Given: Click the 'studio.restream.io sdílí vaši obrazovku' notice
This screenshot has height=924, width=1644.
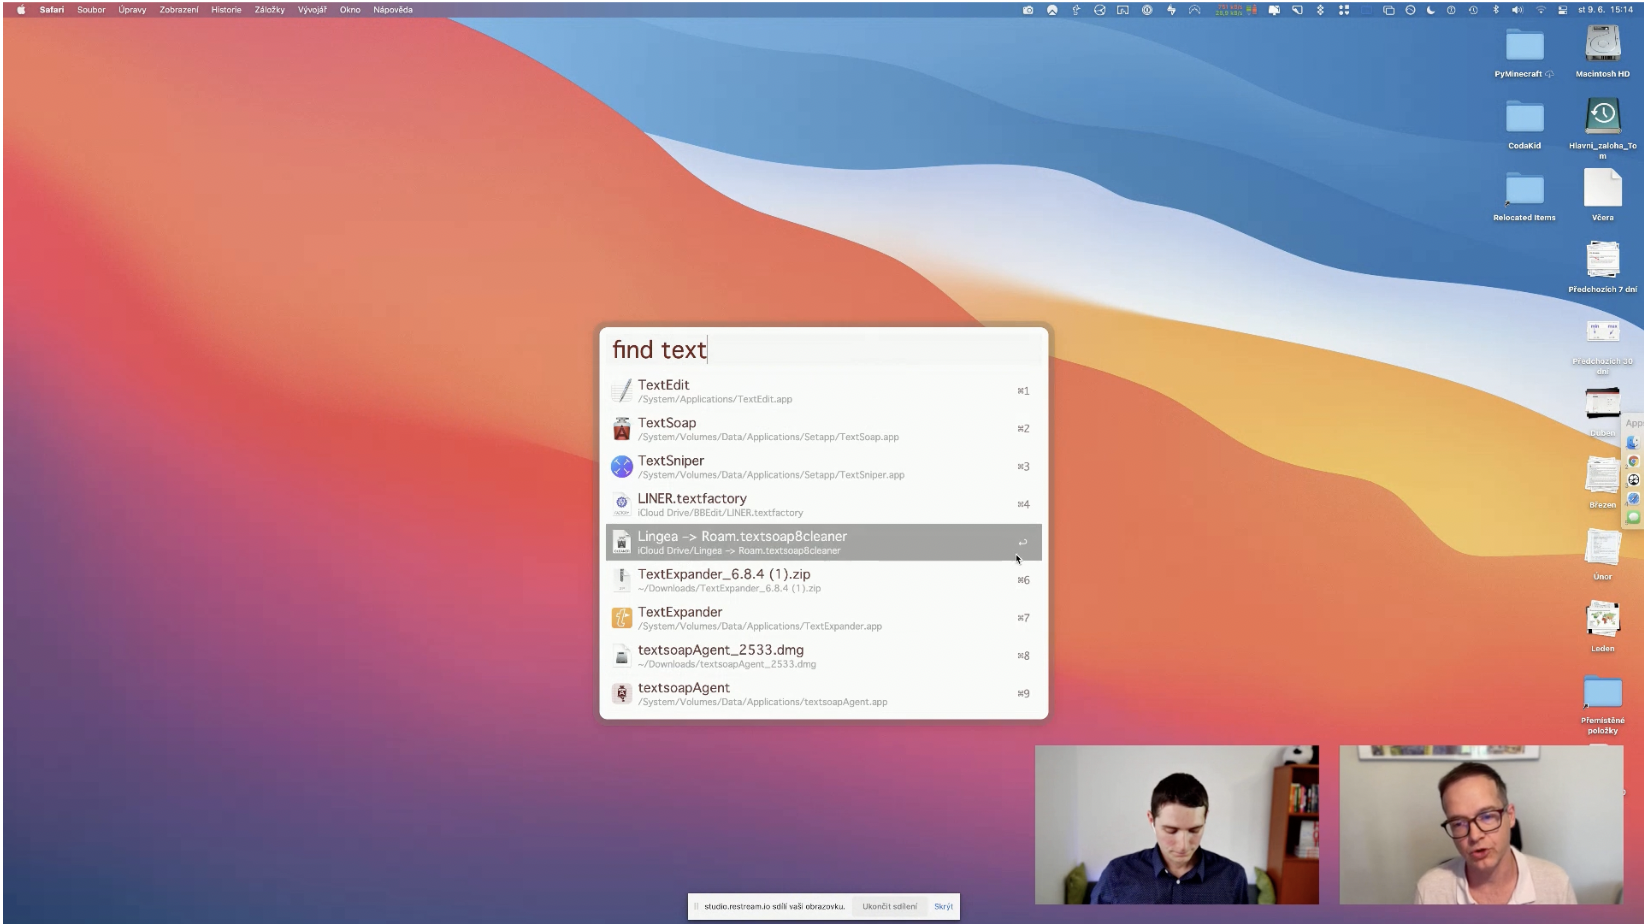Looking at the screenshot, I should point(774,907).
